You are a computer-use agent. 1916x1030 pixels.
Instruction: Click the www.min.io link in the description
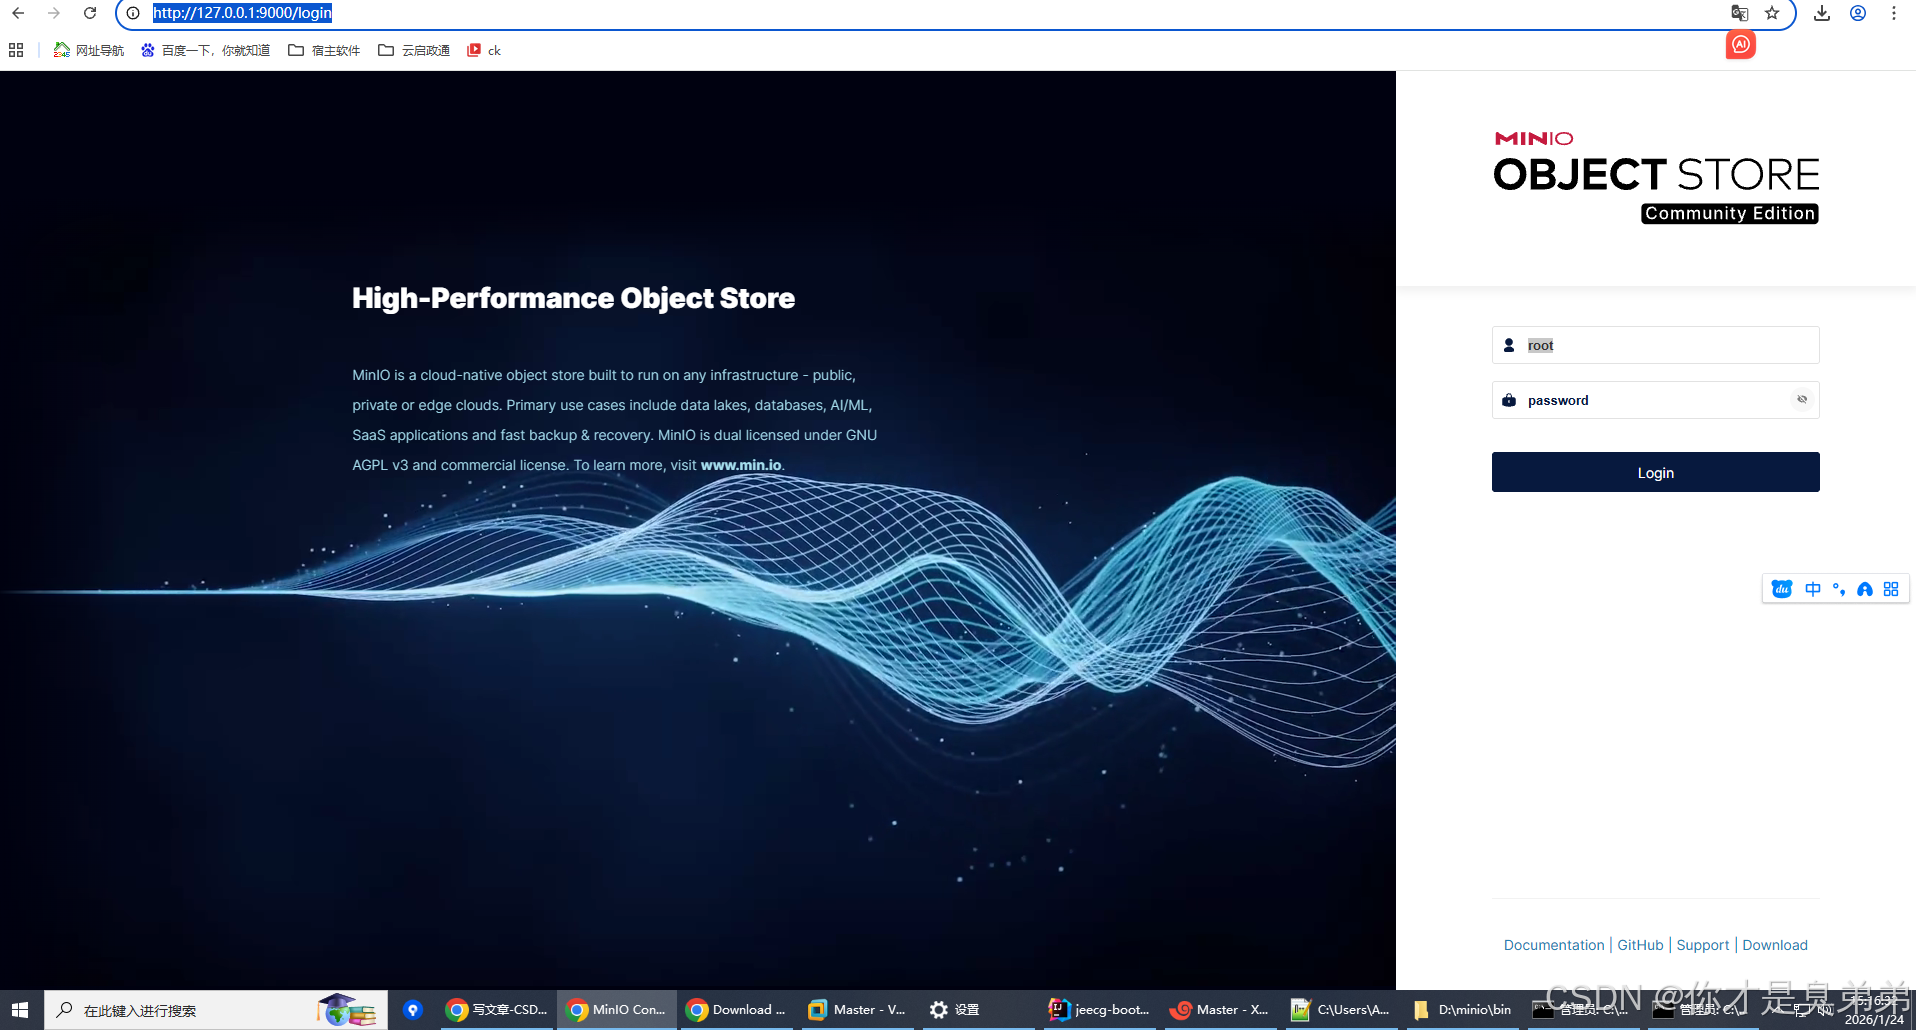[x=741, y=465]
